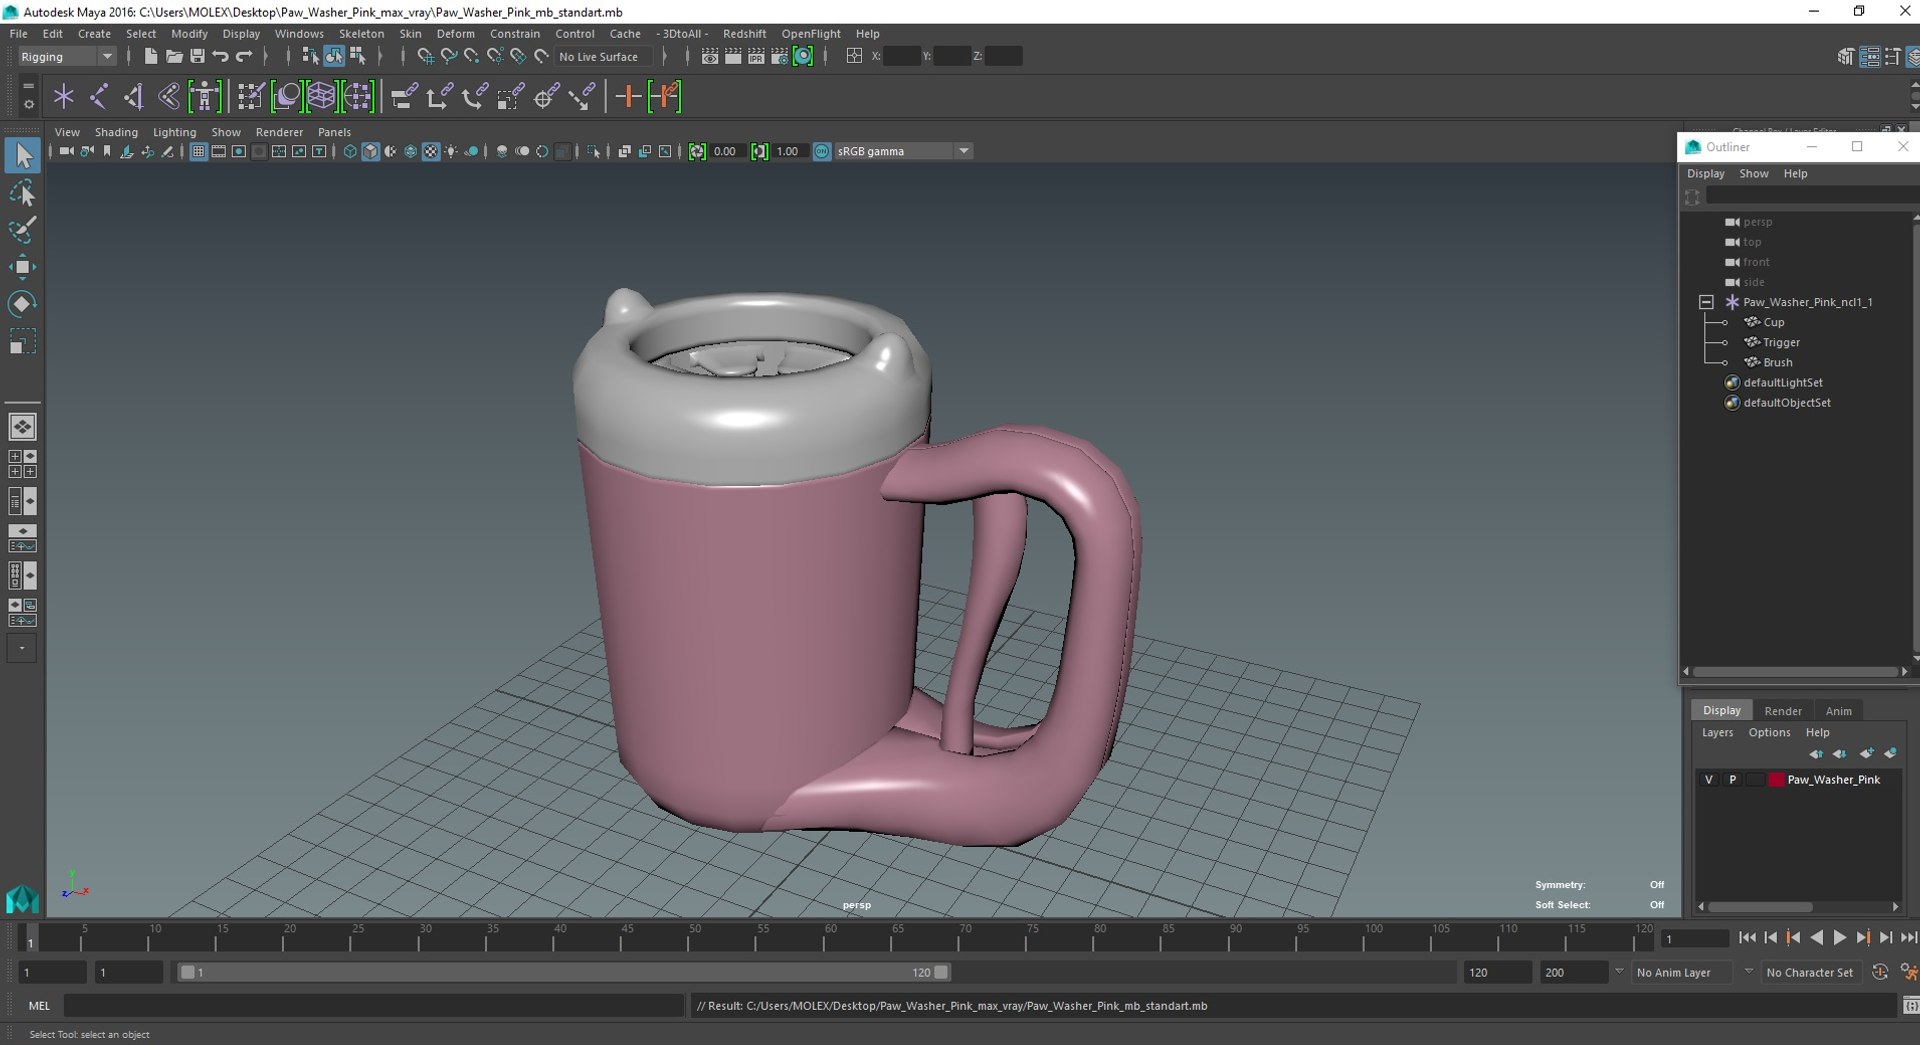Choose the Move tool in toolbox

[22, 266]
